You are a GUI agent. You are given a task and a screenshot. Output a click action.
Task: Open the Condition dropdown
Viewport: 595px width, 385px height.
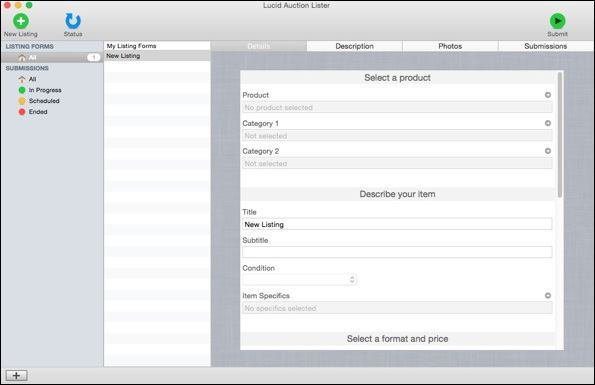click(300, 280)
